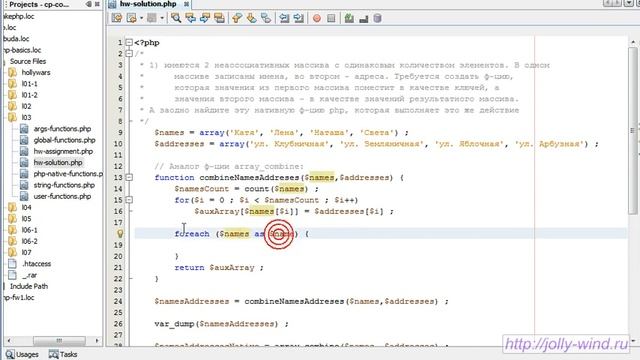
Task: Select the Include Path node
Action: 29,286
